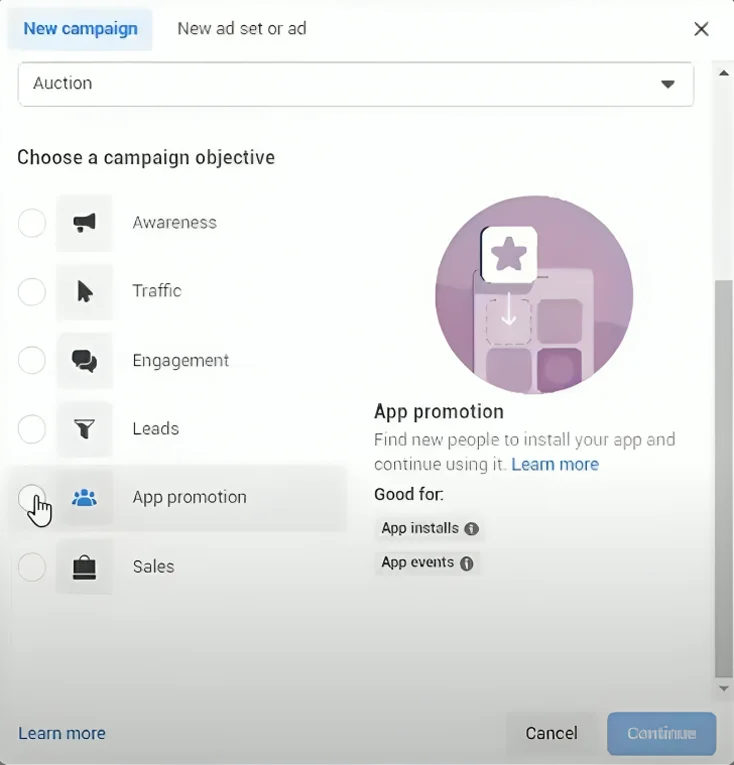Click the scrollbar up arrow
The width and height of the screenshot is (734, 765).
pos(724,73)
